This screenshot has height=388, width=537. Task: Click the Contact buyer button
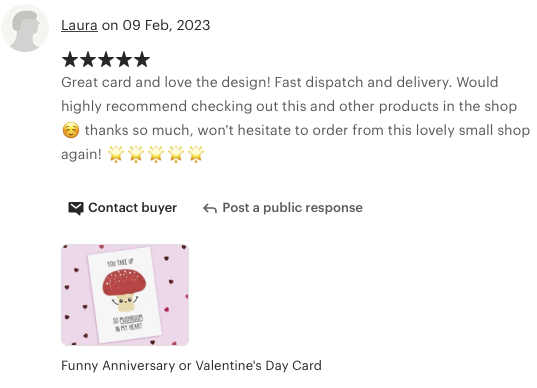[122, 208]
